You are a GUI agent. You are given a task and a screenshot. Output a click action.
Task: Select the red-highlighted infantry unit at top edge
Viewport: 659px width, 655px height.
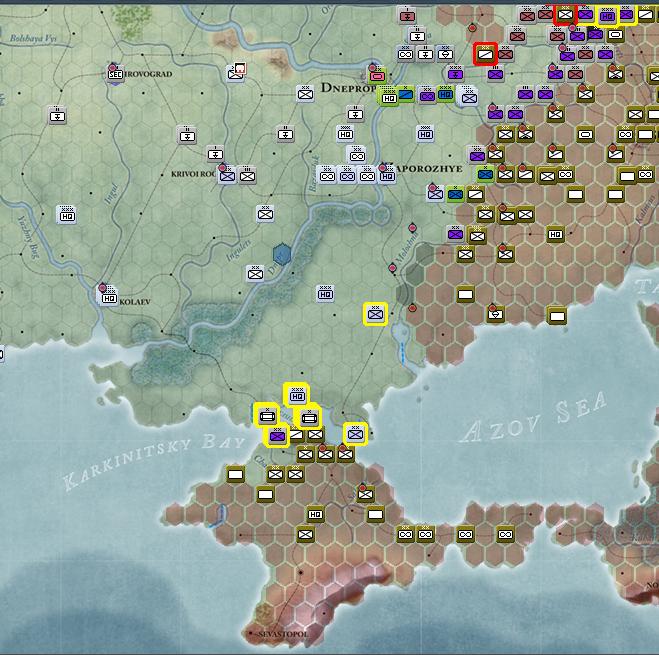[565, 15]
